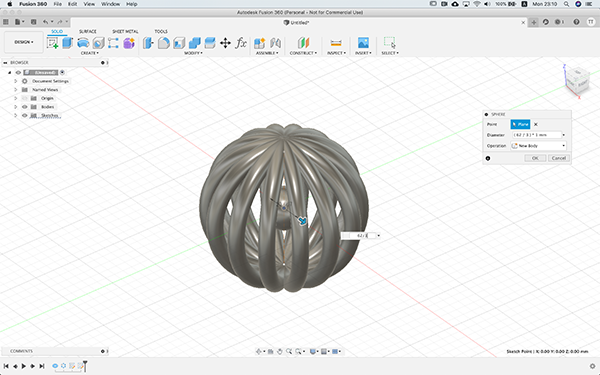Open macOS Spotlight search icon
This screenshot has height=375, width=600.
click(x=566, y=4)
